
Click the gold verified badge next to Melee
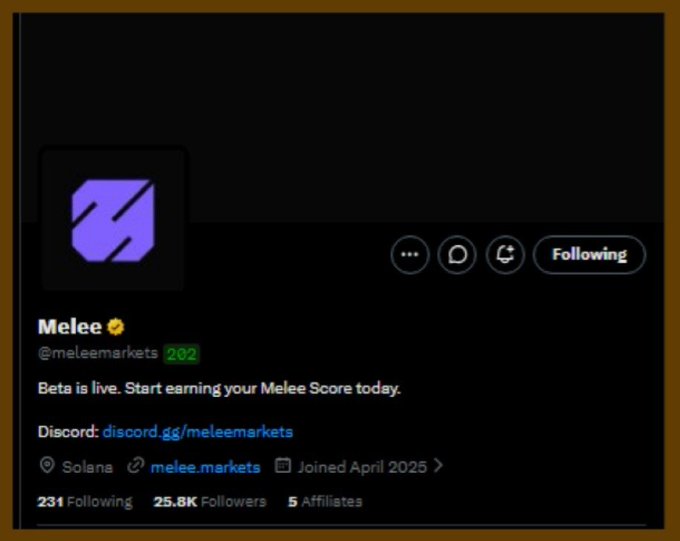tap(115, 327)
